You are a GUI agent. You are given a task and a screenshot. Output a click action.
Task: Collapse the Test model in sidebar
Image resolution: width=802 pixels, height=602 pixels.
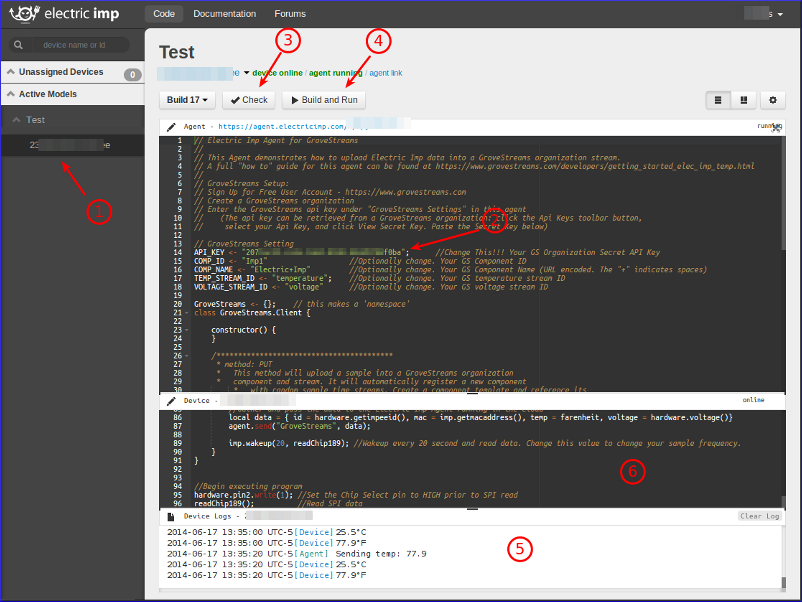(14, 120)
